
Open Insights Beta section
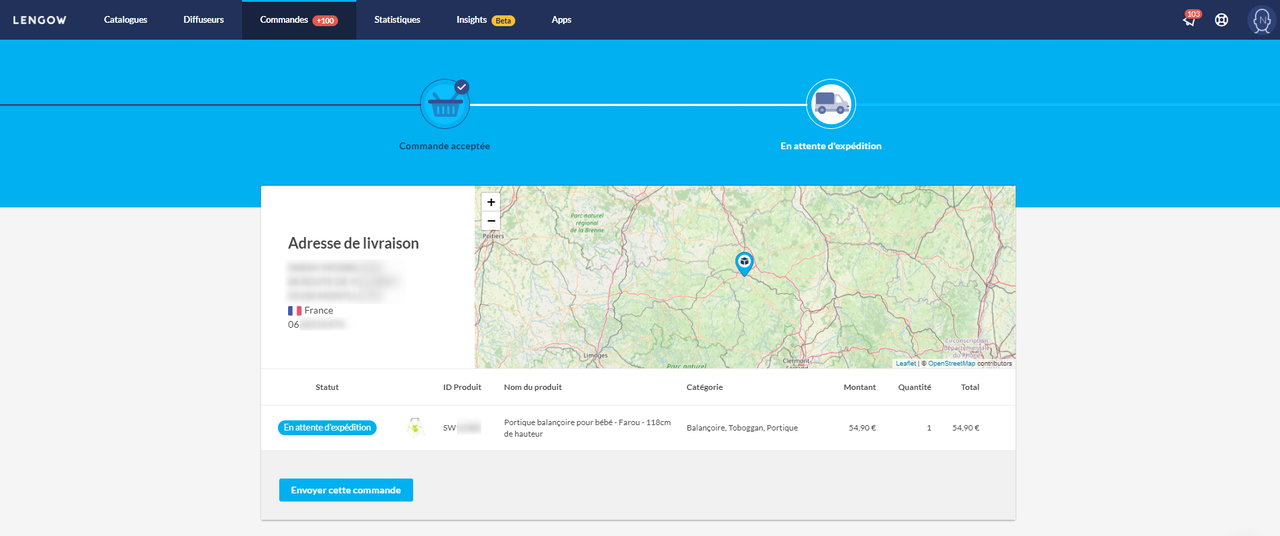click(x=486, y=20)
